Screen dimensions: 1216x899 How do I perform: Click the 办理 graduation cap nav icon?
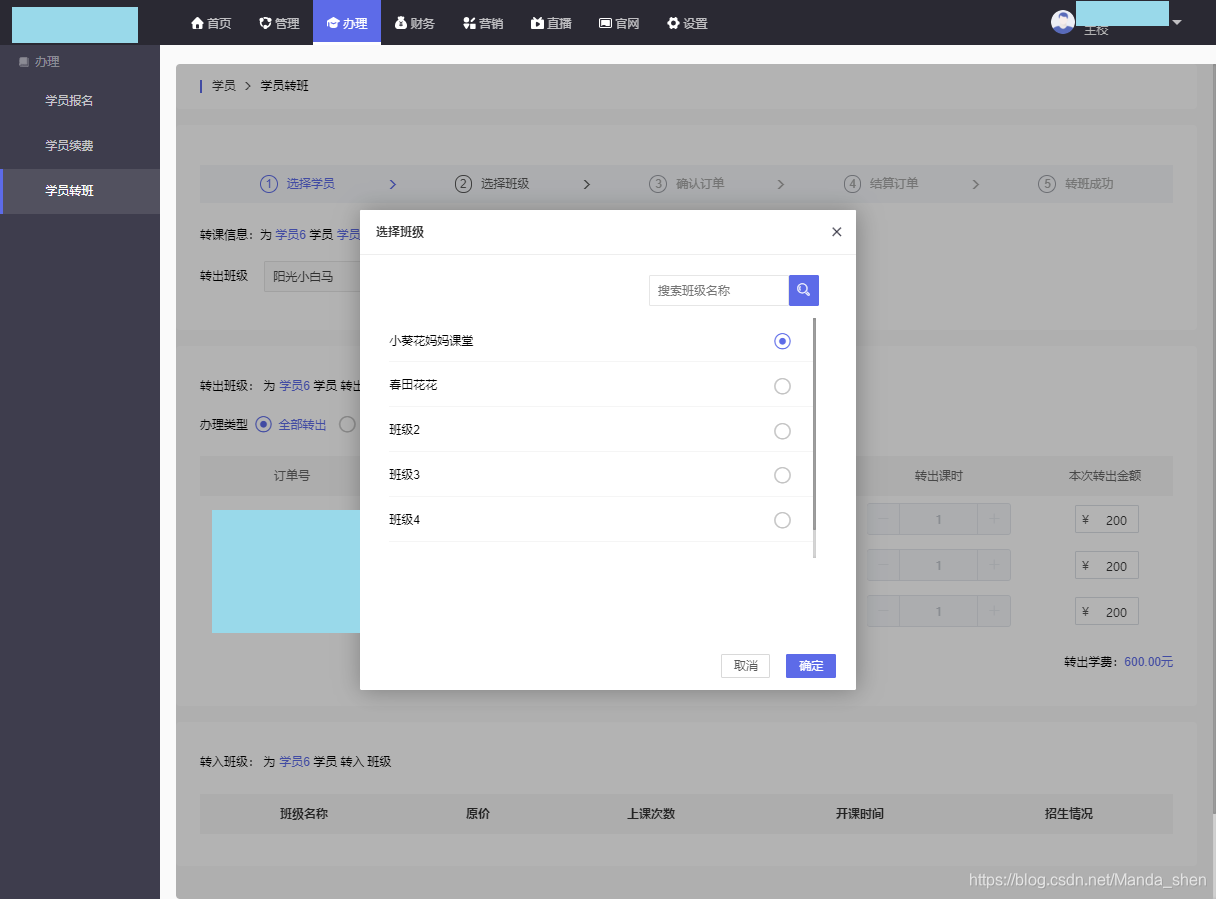pyautogui.click(x=330, y=22)
